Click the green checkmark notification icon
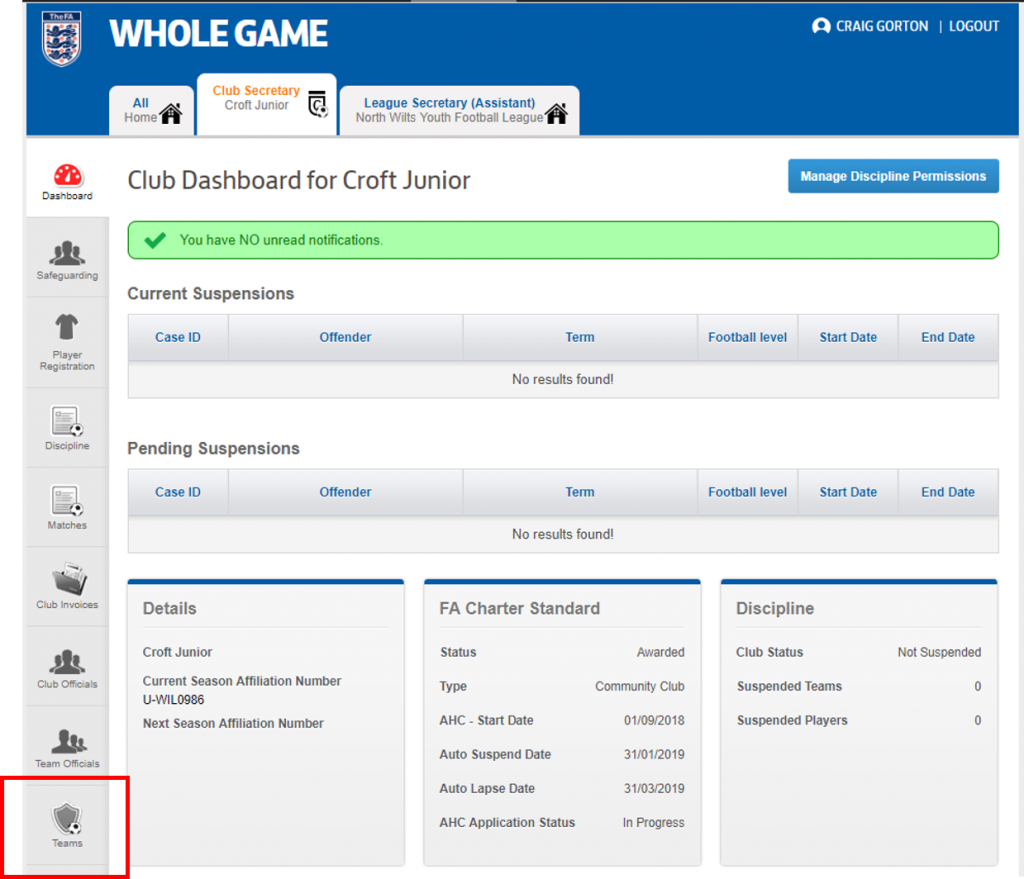The image size is (1024, 879). pyautogui.click(x=155, y=240)
